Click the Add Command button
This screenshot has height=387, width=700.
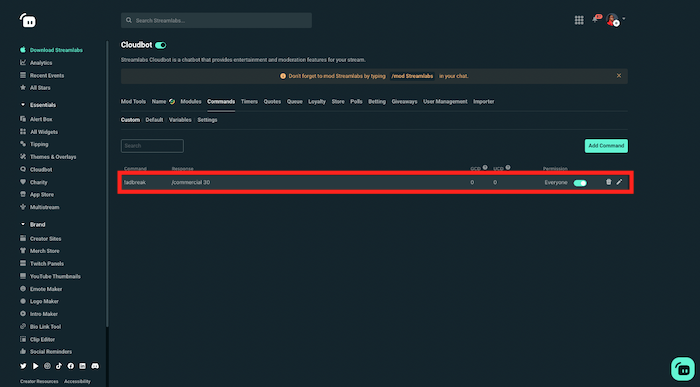click(606, 146)
